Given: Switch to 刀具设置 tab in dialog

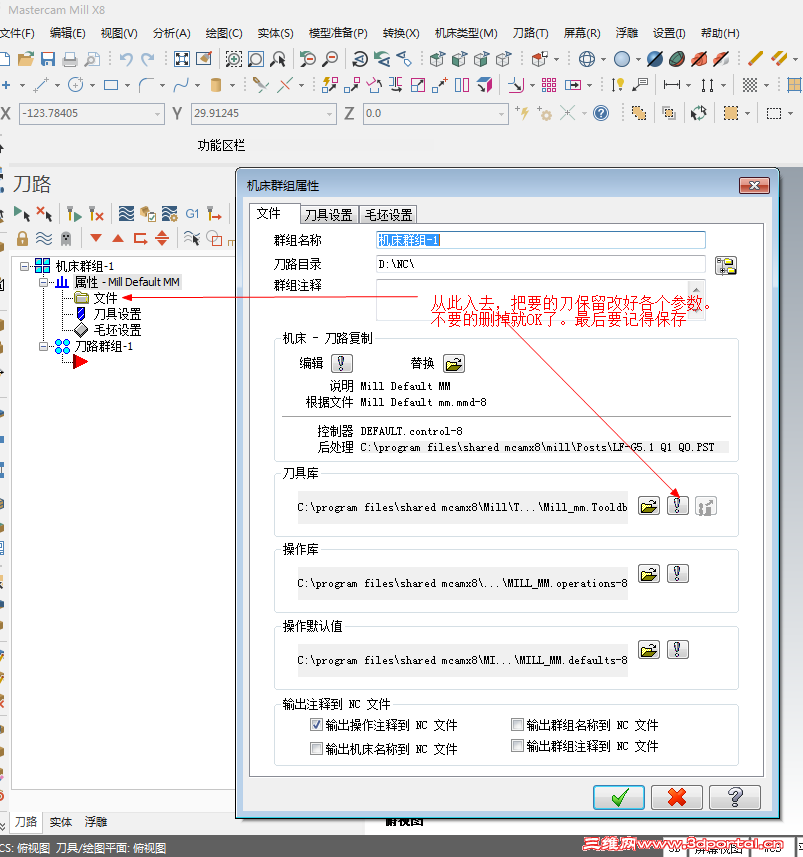Looking at the screenshot, I should (329, 215).
